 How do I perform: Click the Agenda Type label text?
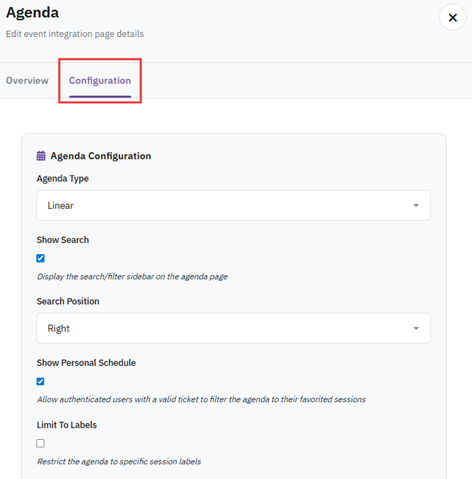[x=63, y=179]
